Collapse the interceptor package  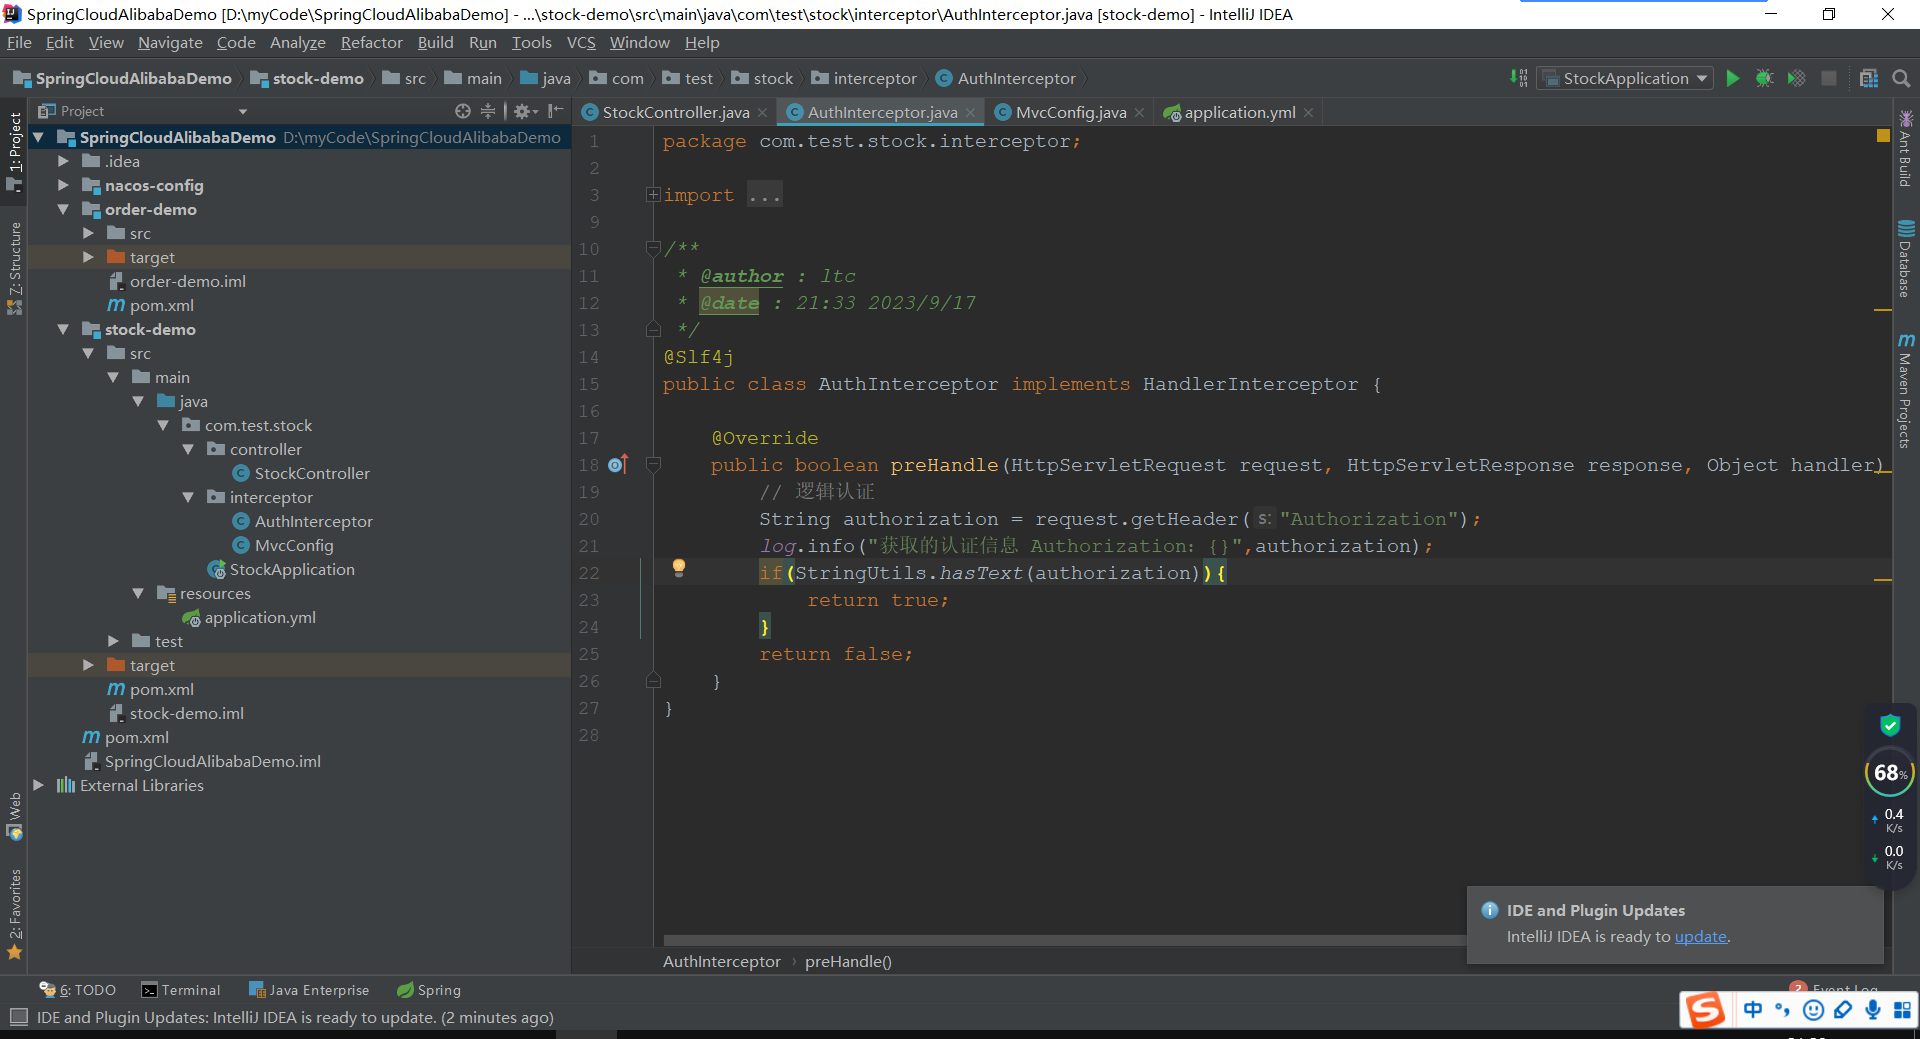(x=188, y=497)
